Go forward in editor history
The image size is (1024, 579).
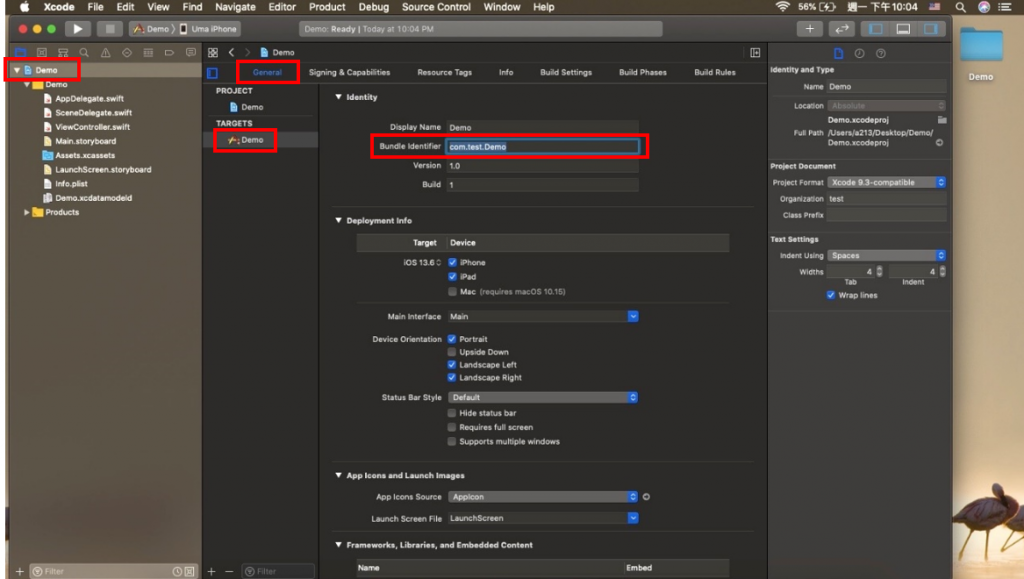[x=248, y=52]
